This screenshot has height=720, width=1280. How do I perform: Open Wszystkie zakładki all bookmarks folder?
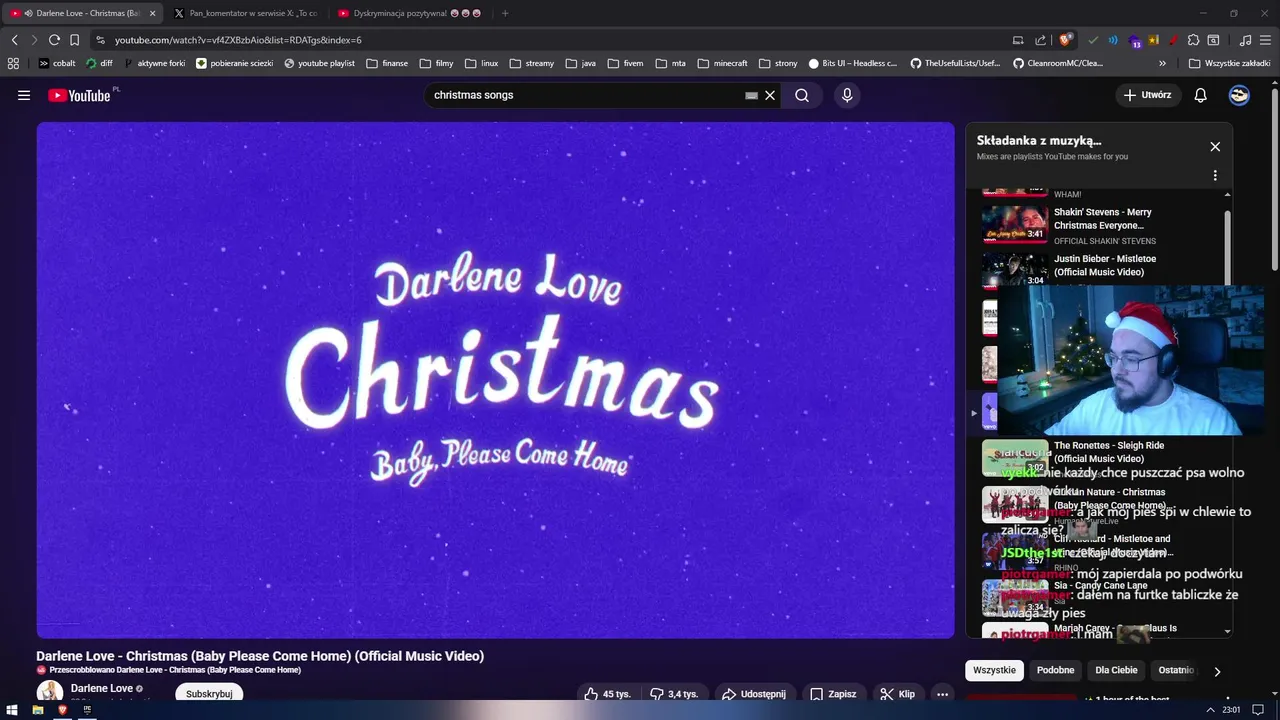(x=1229, y=63)
